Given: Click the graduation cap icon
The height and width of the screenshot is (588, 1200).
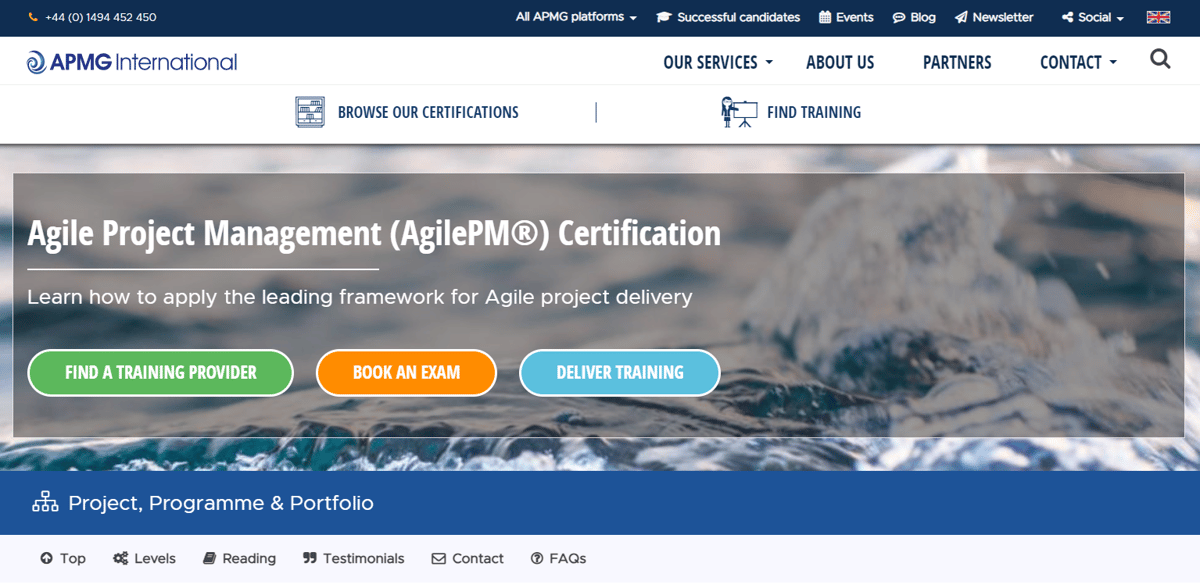Looking at the screenshot, I should (x=663, y=17).
